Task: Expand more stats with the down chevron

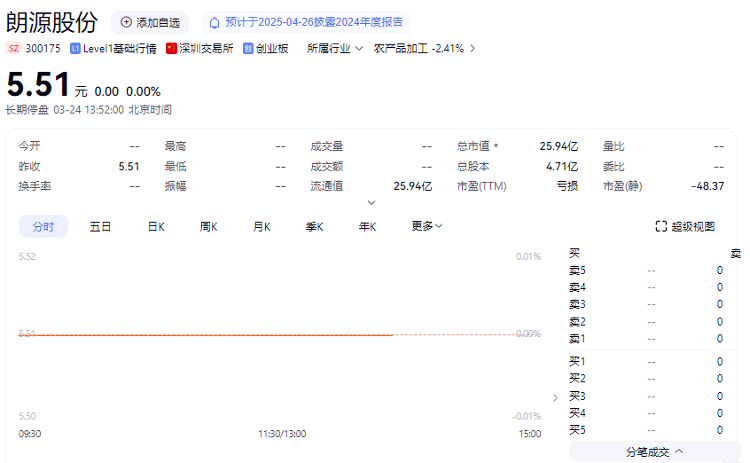Action: click(x=371, y=202)
